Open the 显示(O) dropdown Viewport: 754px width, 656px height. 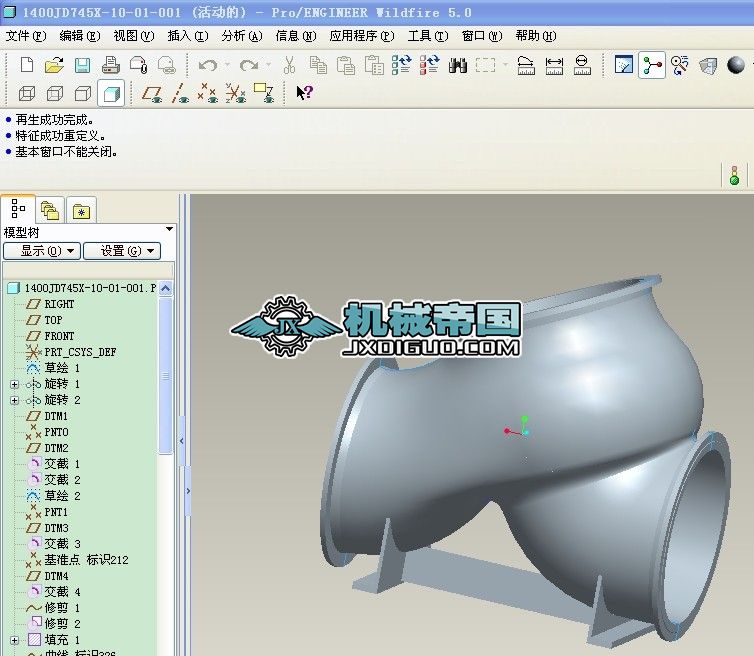pos(42,251)
